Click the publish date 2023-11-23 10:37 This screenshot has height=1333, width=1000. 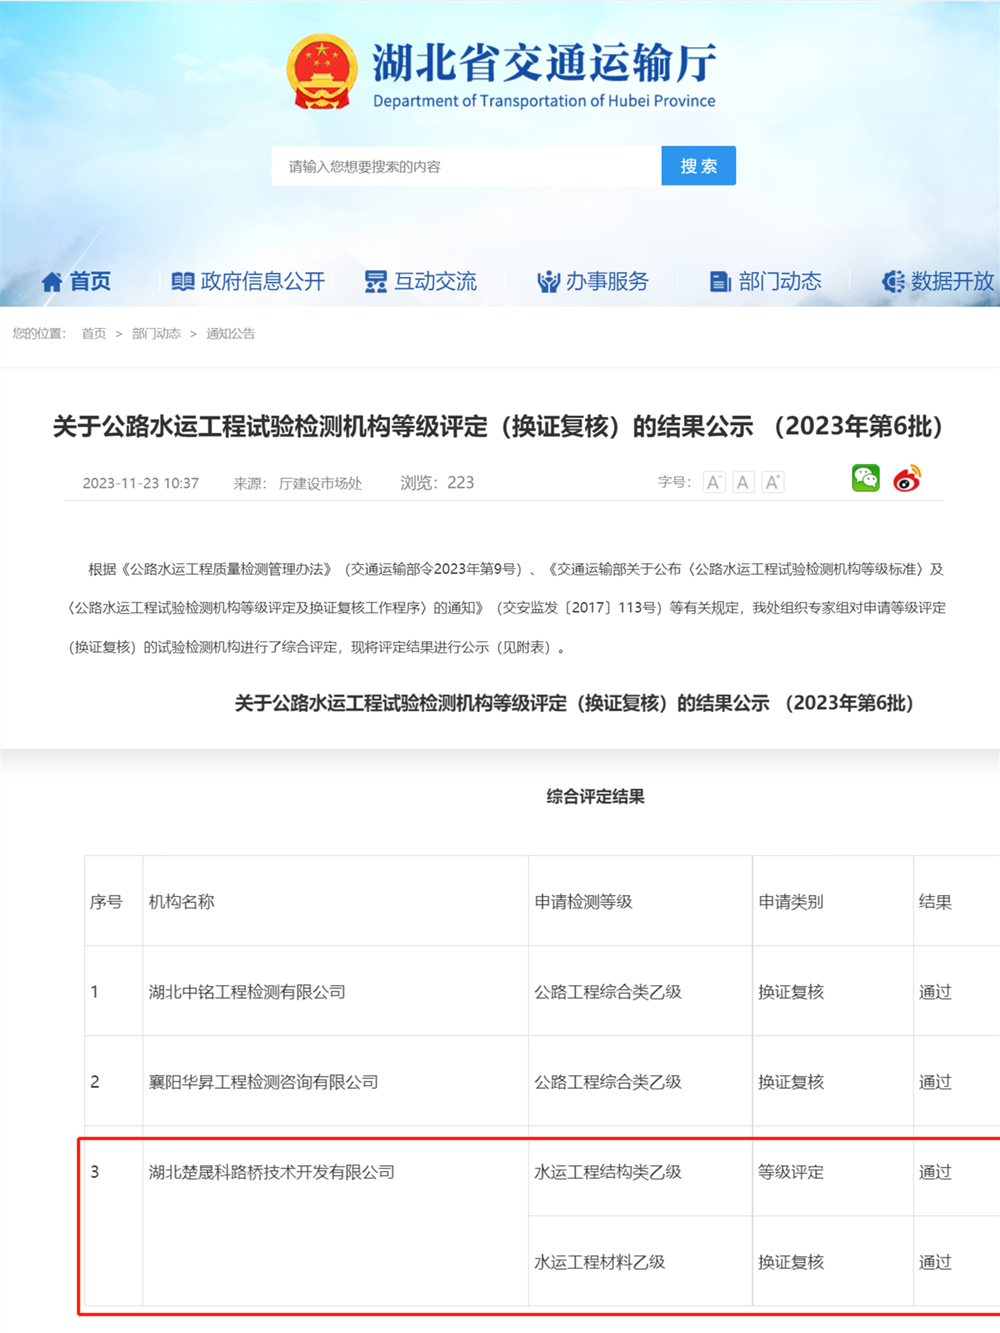141,483
